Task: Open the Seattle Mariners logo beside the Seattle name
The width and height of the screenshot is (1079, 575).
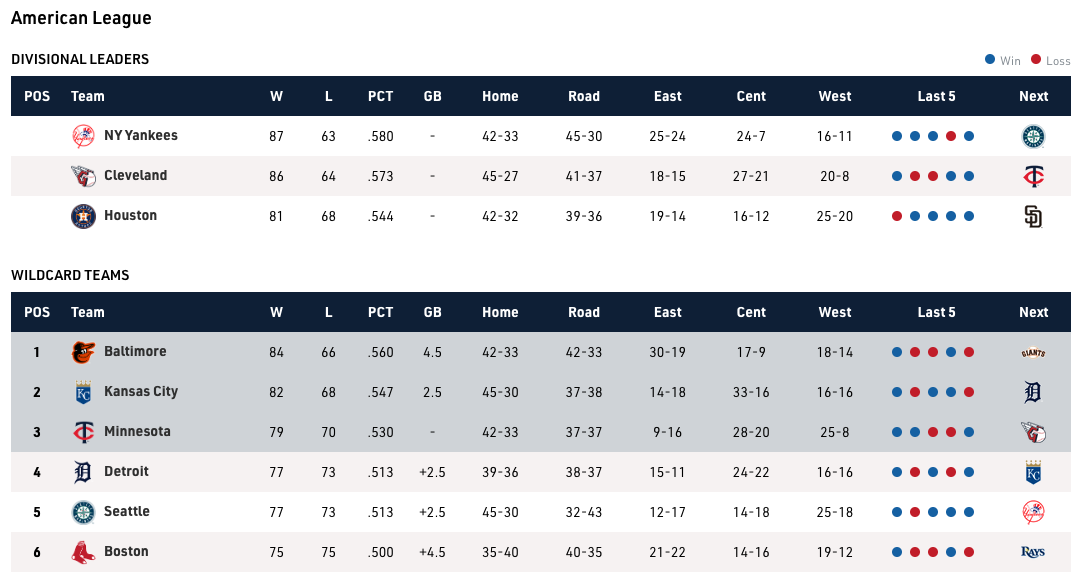Action: 84,512
